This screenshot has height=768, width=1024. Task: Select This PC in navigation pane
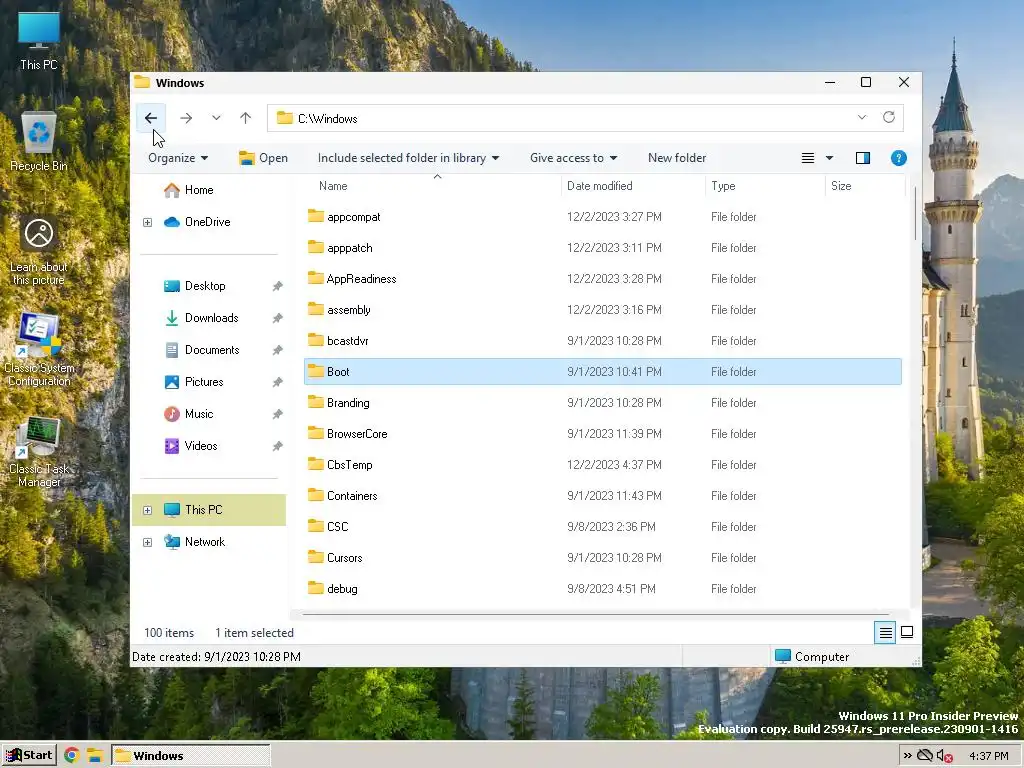click(209, 510)
